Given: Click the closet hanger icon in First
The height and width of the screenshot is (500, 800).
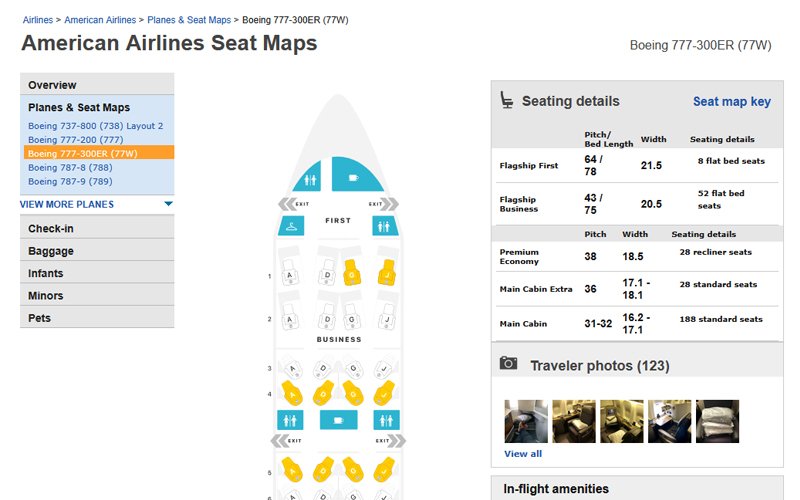Looking at the screenshot, I should (x=290, y=225).
